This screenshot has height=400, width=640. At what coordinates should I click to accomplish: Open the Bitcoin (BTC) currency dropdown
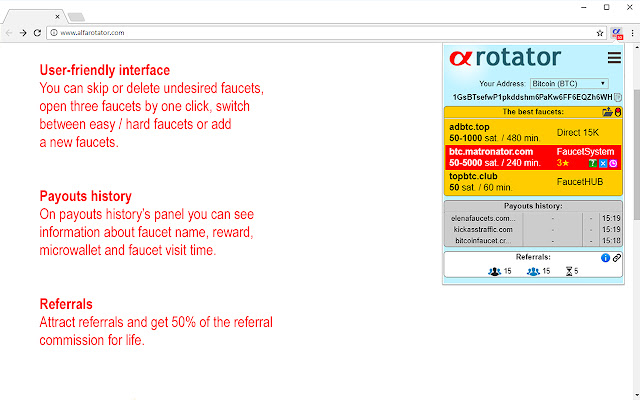[x=569, y=84]
